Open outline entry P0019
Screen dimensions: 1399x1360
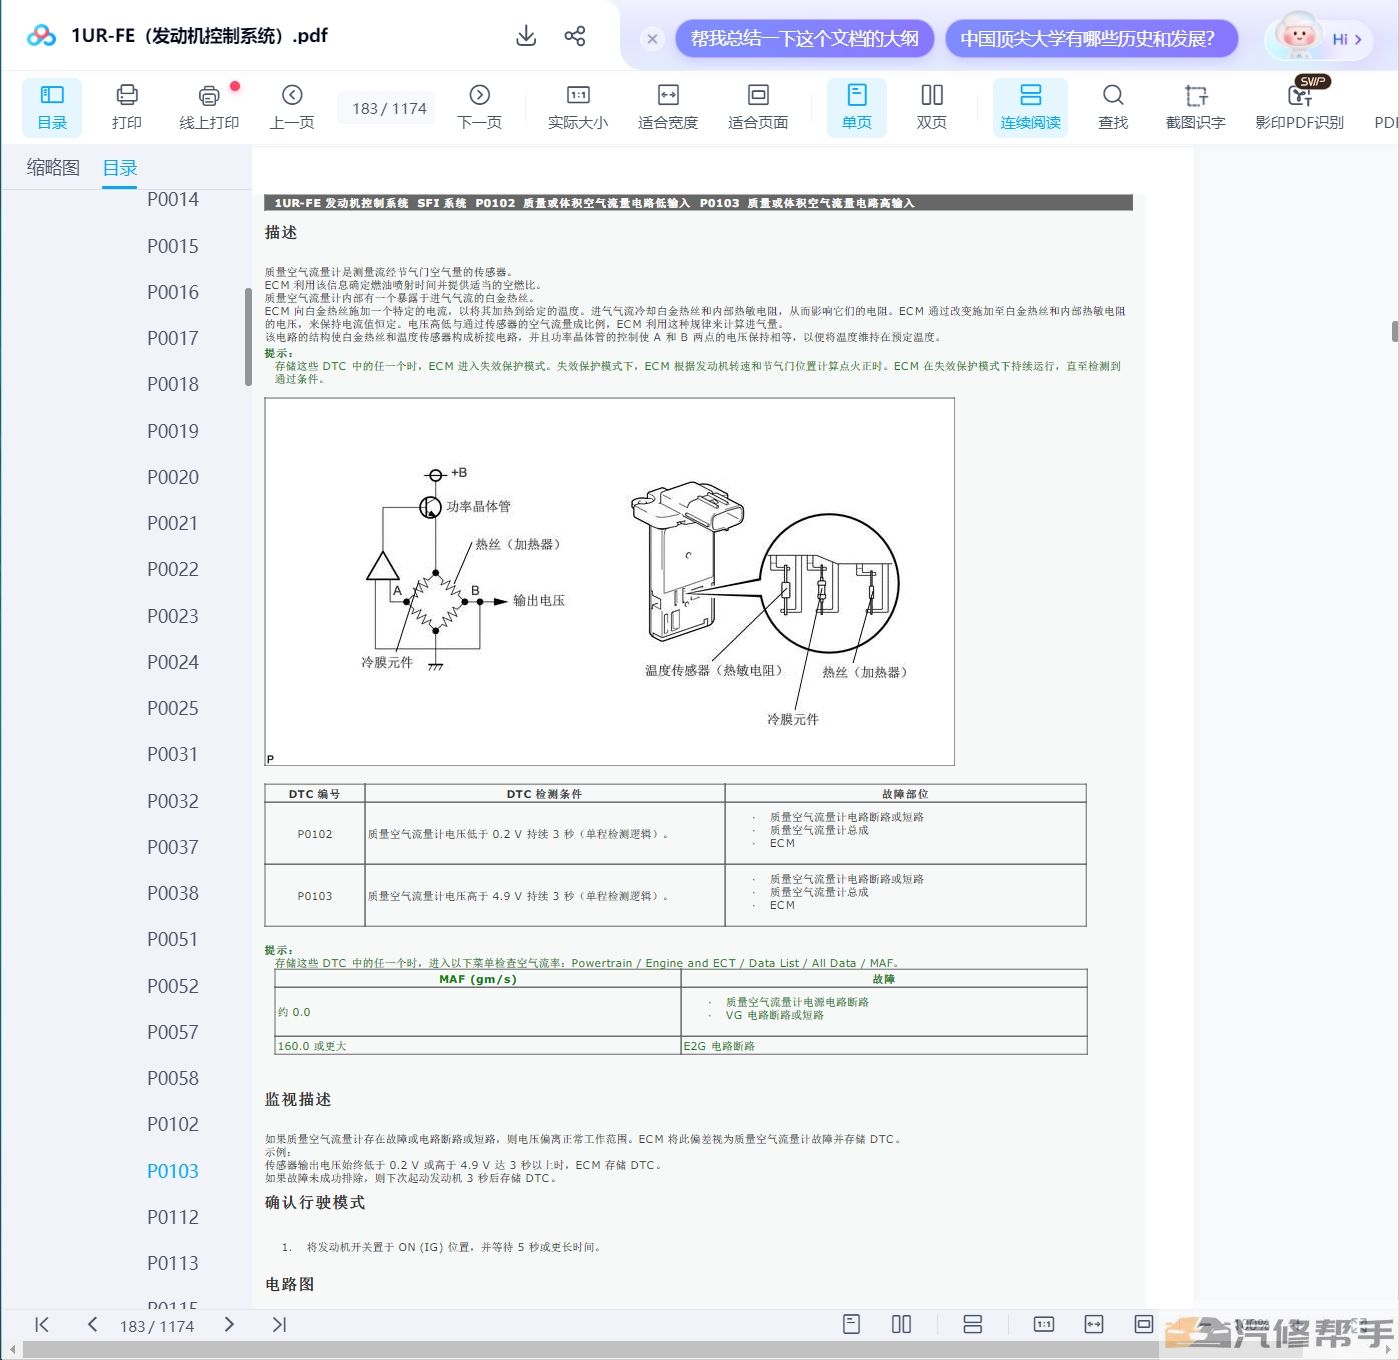click(x=173, y=431)
